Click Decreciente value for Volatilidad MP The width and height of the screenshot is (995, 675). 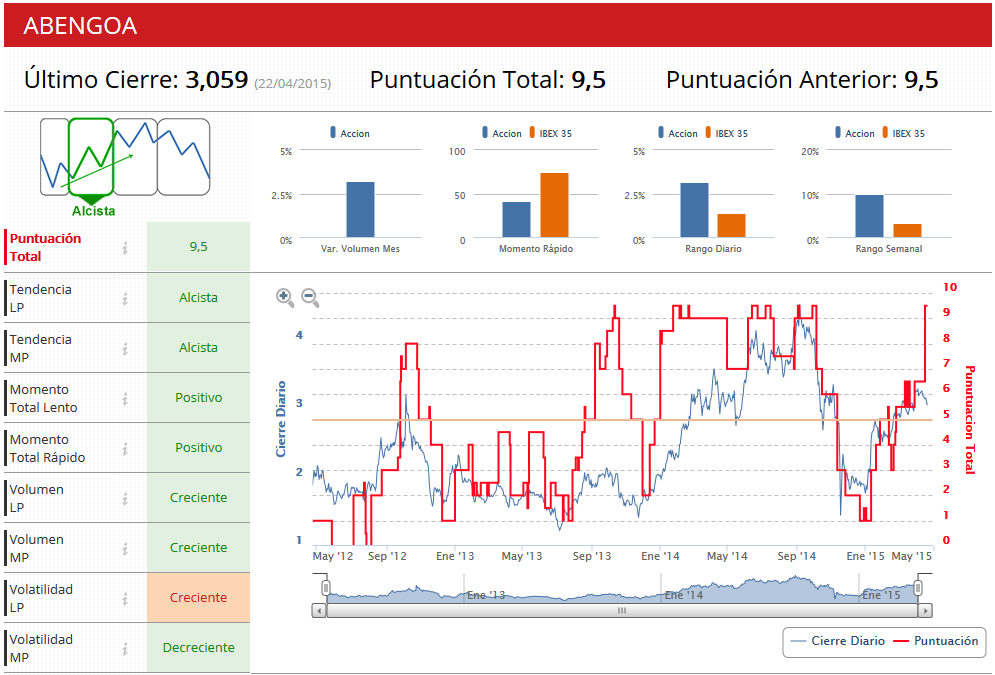pyautogui.click(x=198, y=648)
